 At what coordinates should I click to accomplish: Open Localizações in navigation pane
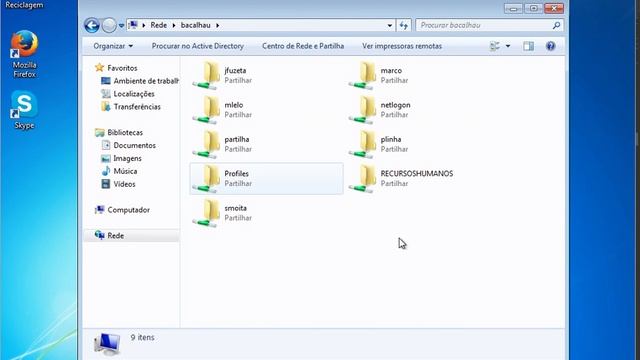pos(134,94)
